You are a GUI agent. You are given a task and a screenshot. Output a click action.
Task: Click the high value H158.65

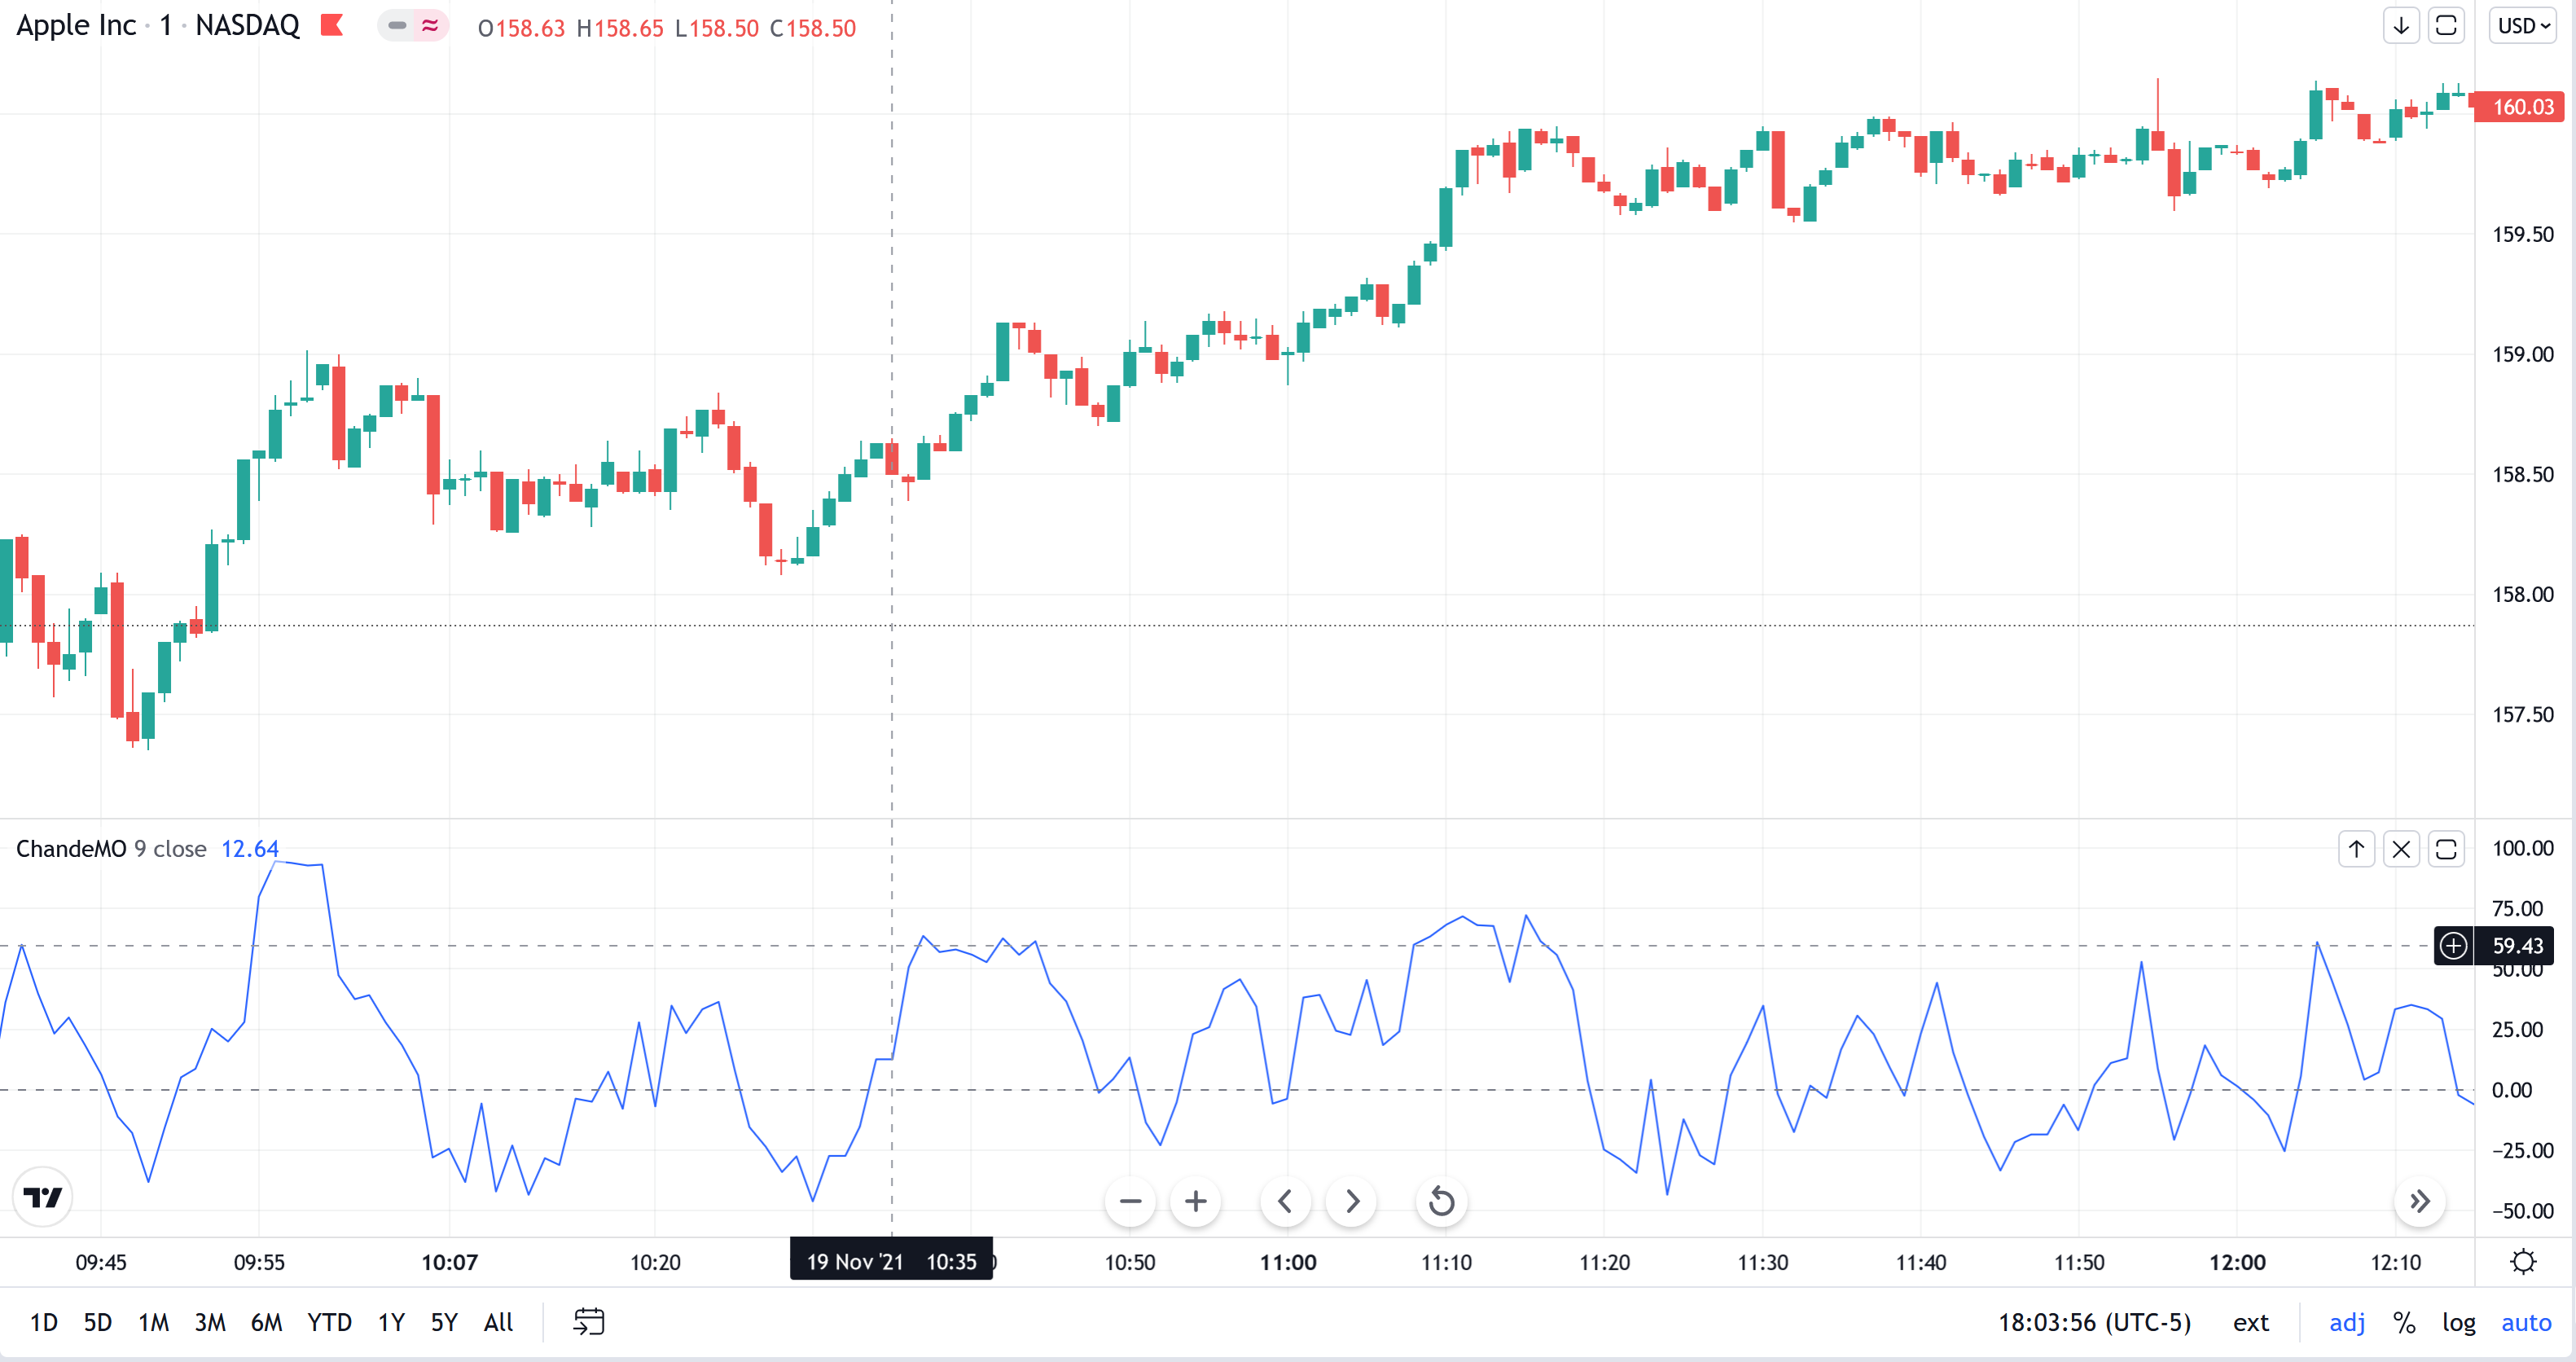coord(619,28)
